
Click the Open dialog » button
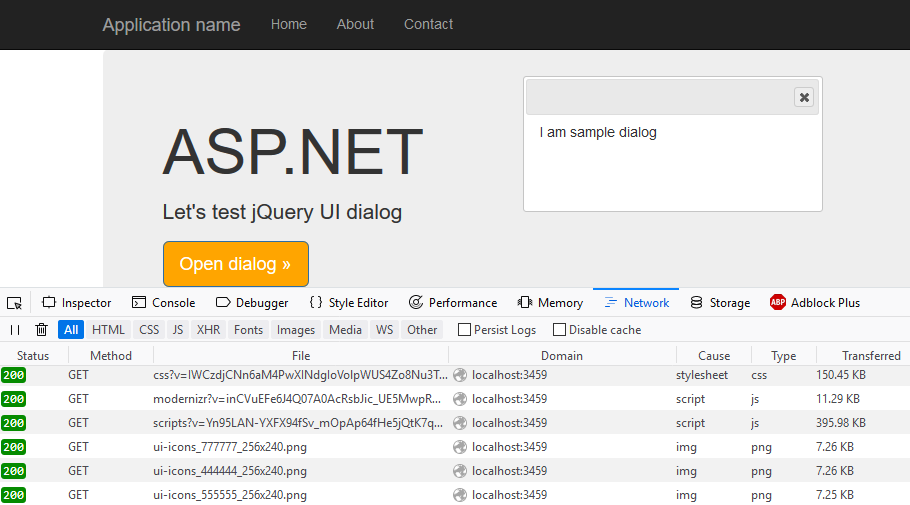[236, 264]
